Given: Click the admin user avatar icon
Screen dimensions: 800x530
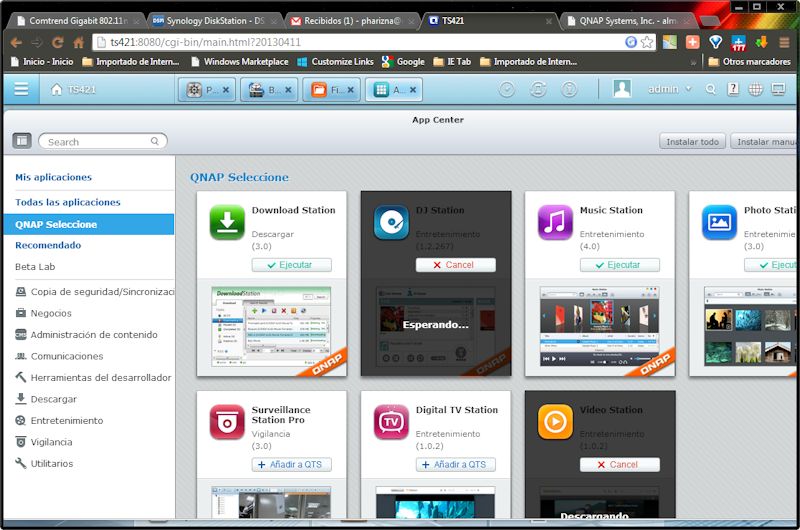Looking at the screenshot, I should (x=622, y=89).
